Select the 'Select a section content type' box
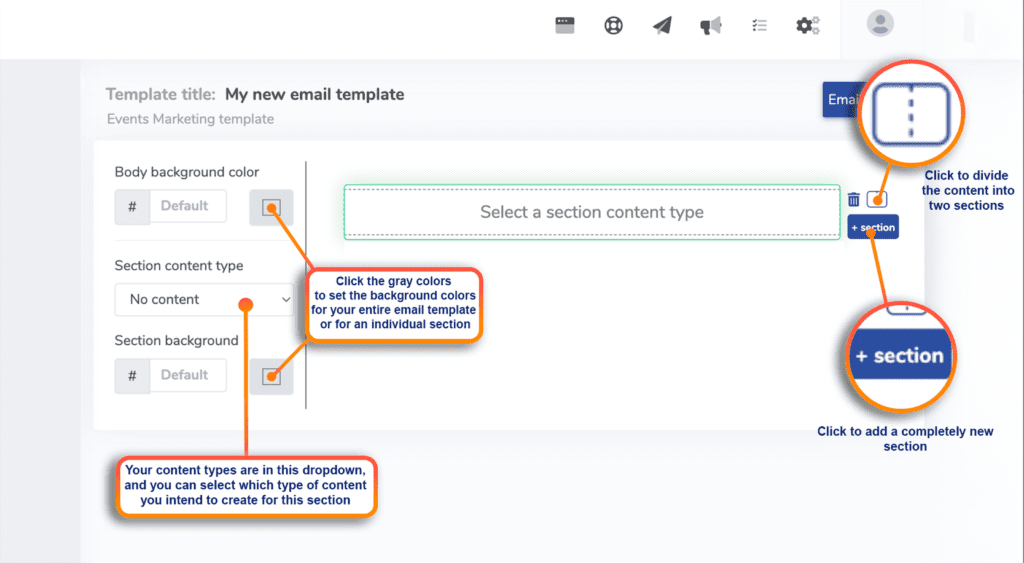1024x563 pixels. pyautogui.click(x=591, y=212)
